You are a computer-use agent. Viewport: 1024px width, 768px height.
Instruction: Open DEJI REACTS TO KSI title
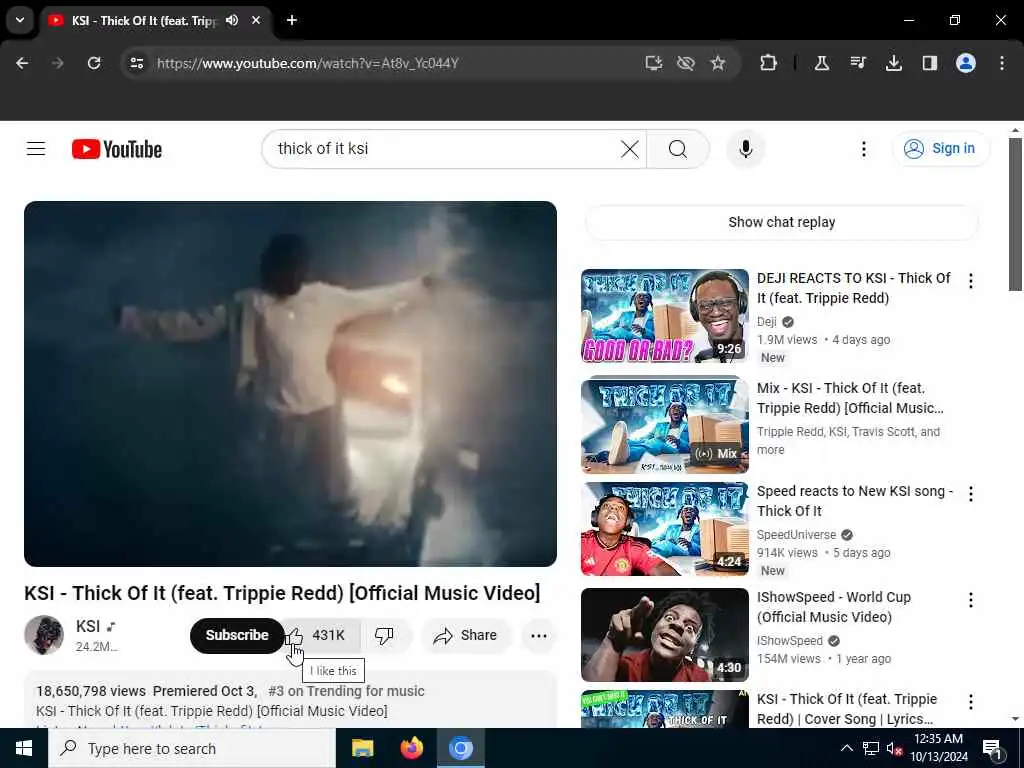tap(854, 288)
